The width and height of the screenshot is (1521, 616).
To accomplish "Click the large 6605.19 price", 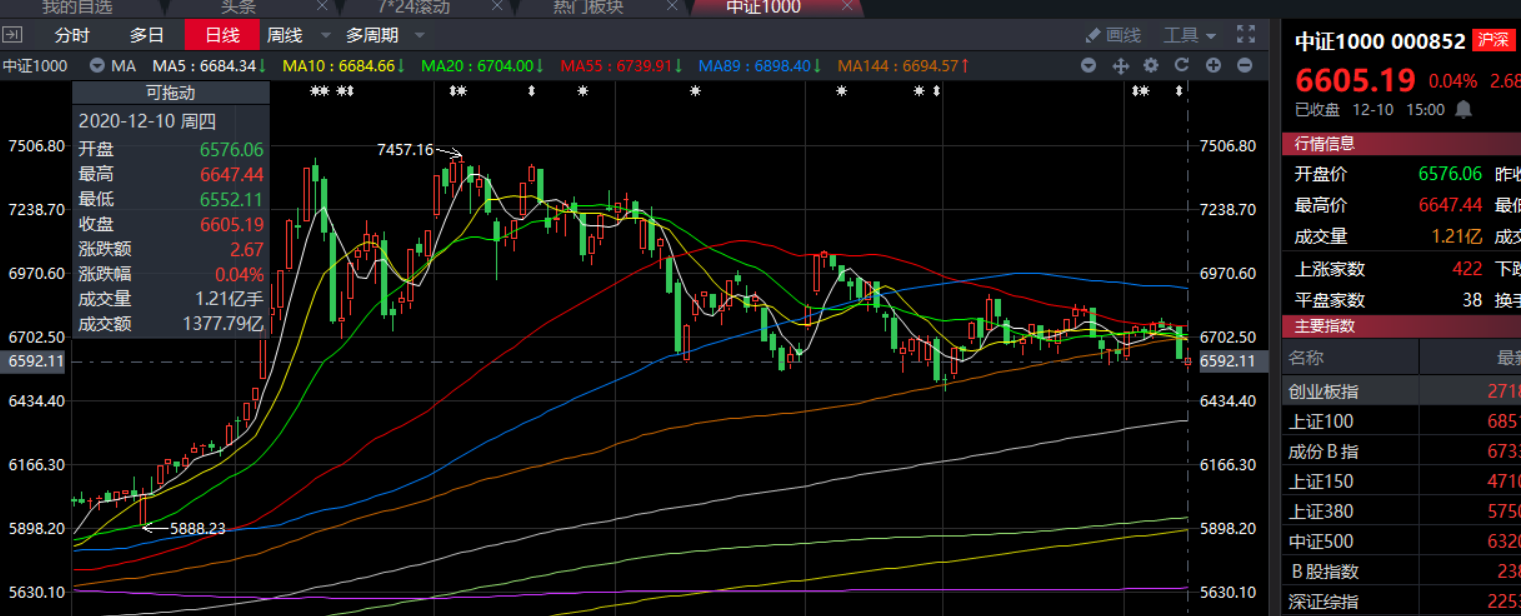I will (x=1355, y=80).
